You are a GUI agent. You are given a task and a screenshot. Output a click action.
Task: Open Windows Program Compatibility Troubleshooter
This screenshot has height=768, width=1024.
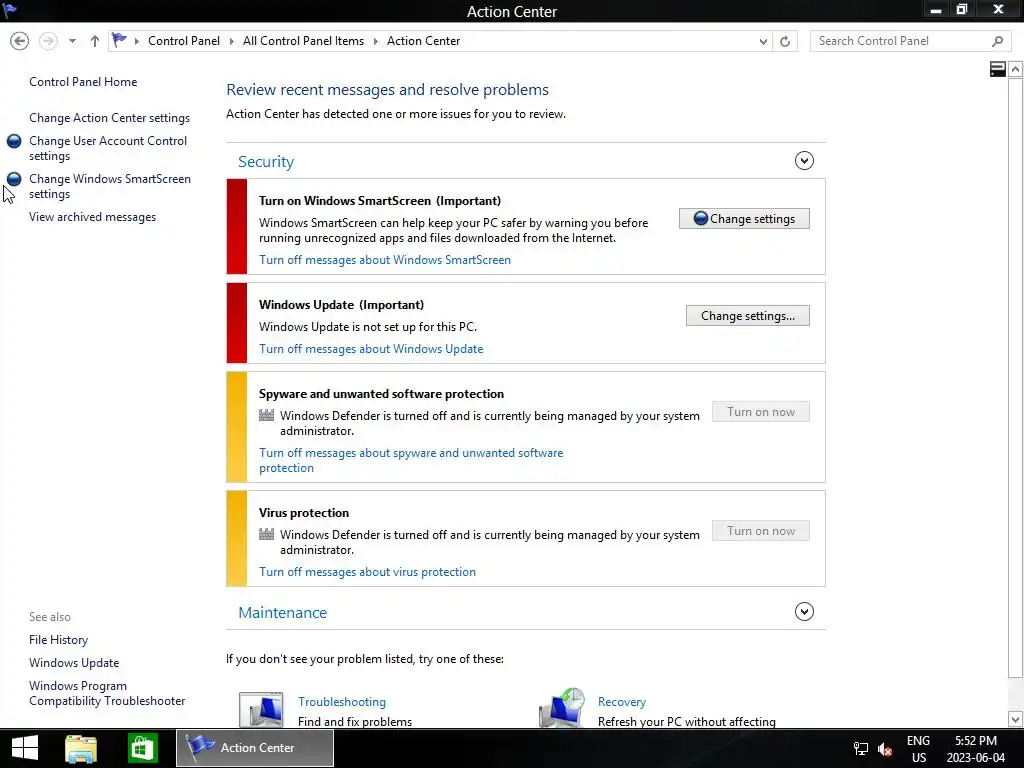pyautogui.click(x=107, y=694)
